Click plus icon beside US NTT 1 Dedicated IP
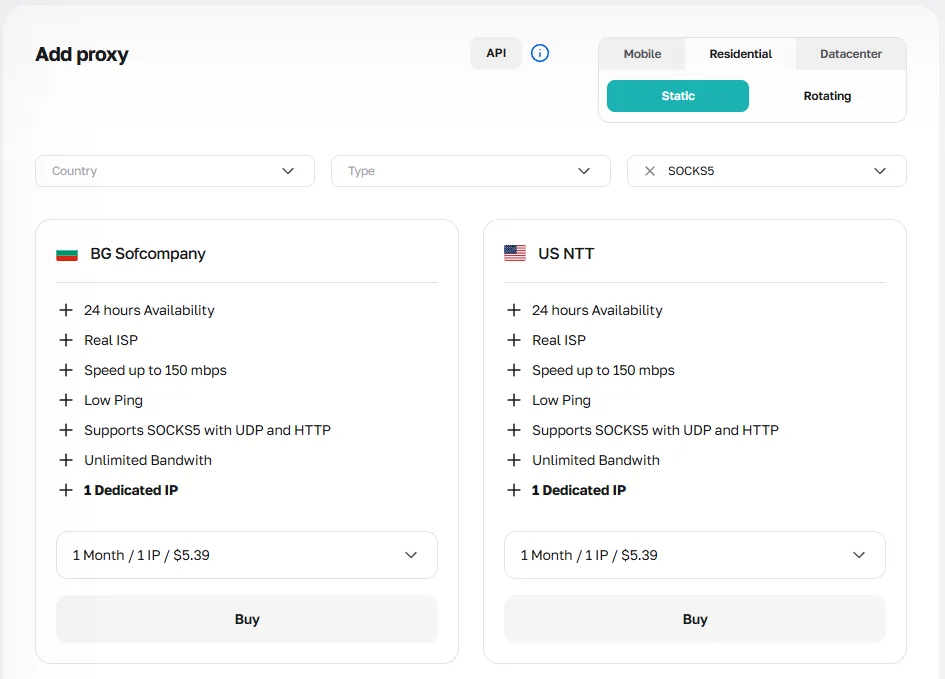The height and width of the screenshot is (679, 945). tap(513, 490)
